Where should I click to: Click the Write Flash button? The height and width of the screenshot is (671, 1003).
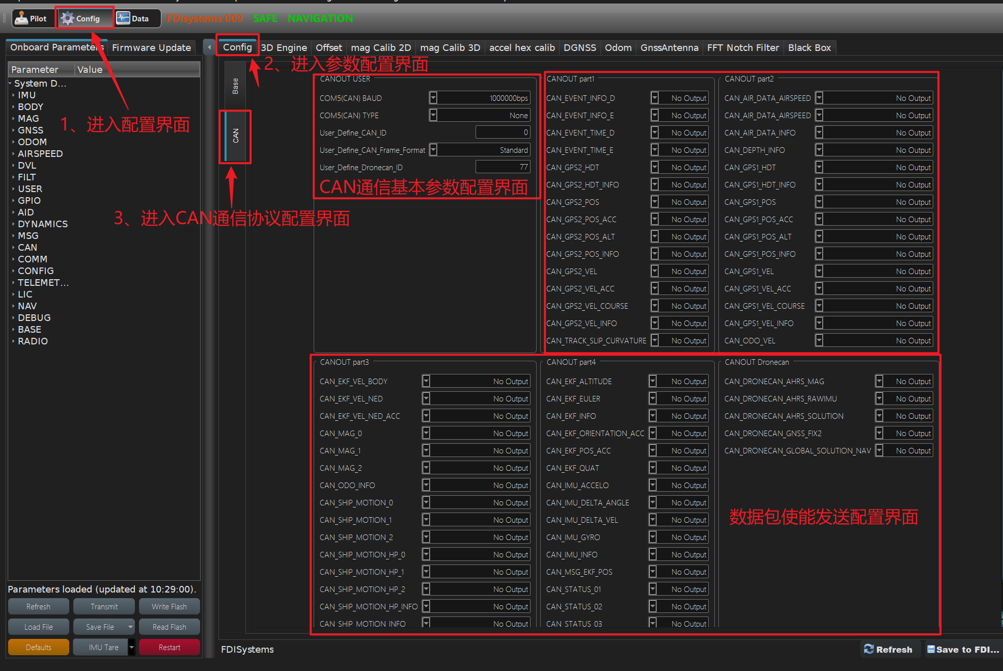tap(169, 606)
